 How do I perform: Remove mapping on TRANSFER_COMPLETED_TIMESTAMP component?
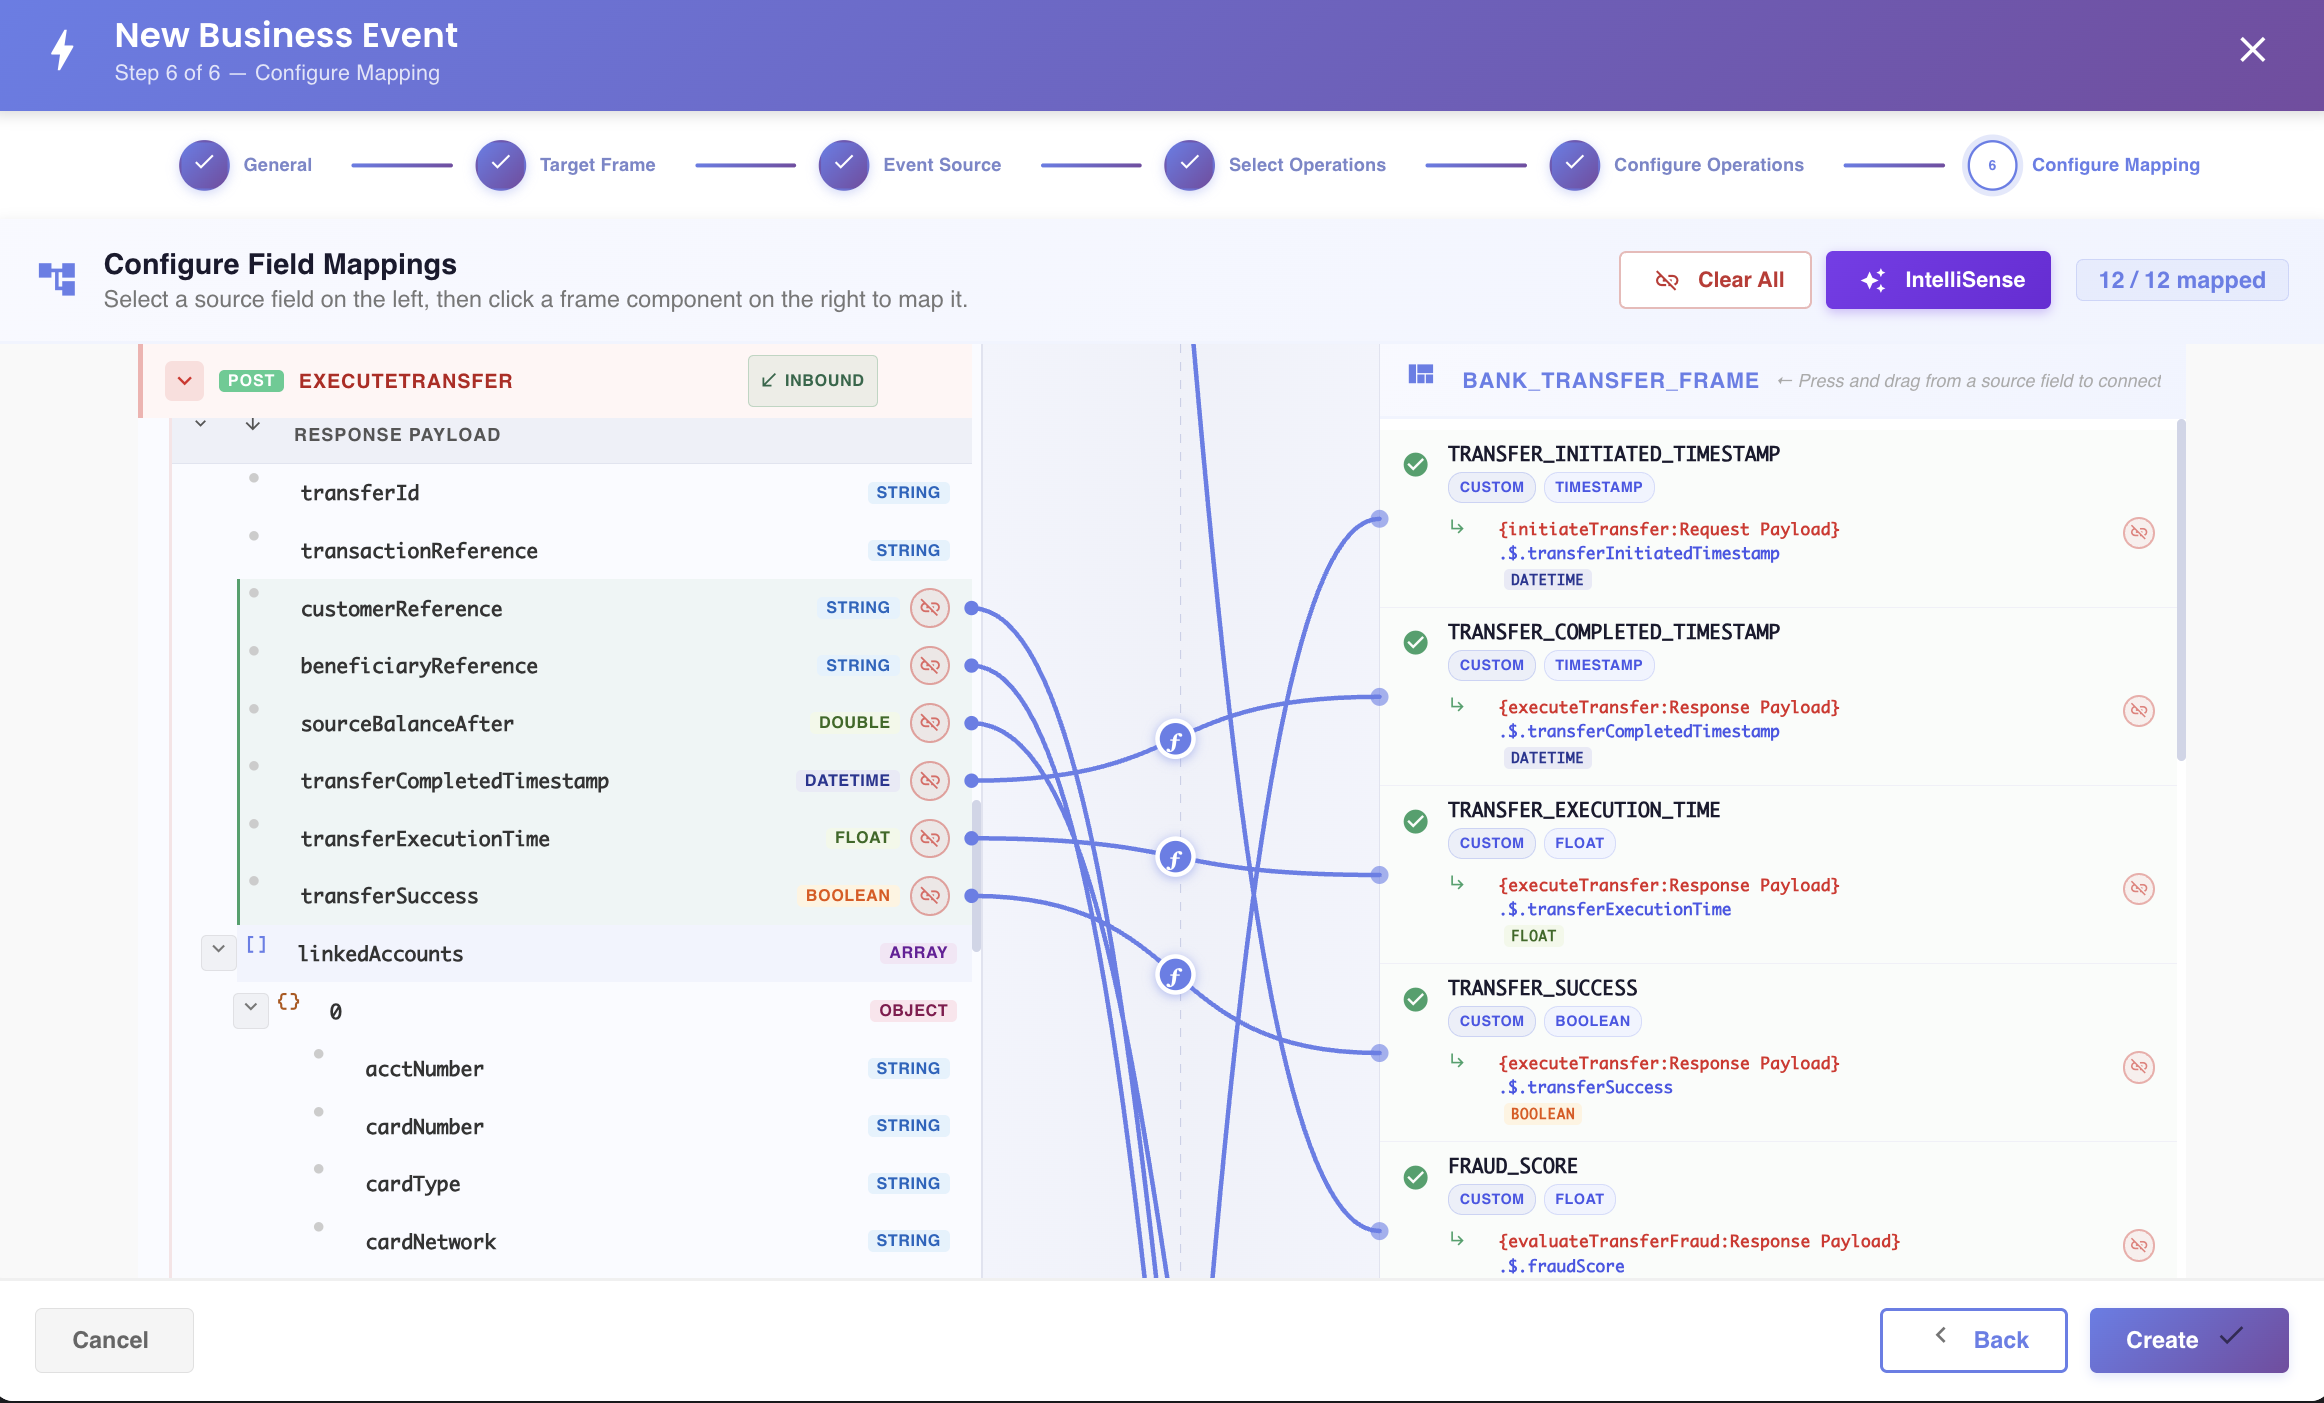2138,711
